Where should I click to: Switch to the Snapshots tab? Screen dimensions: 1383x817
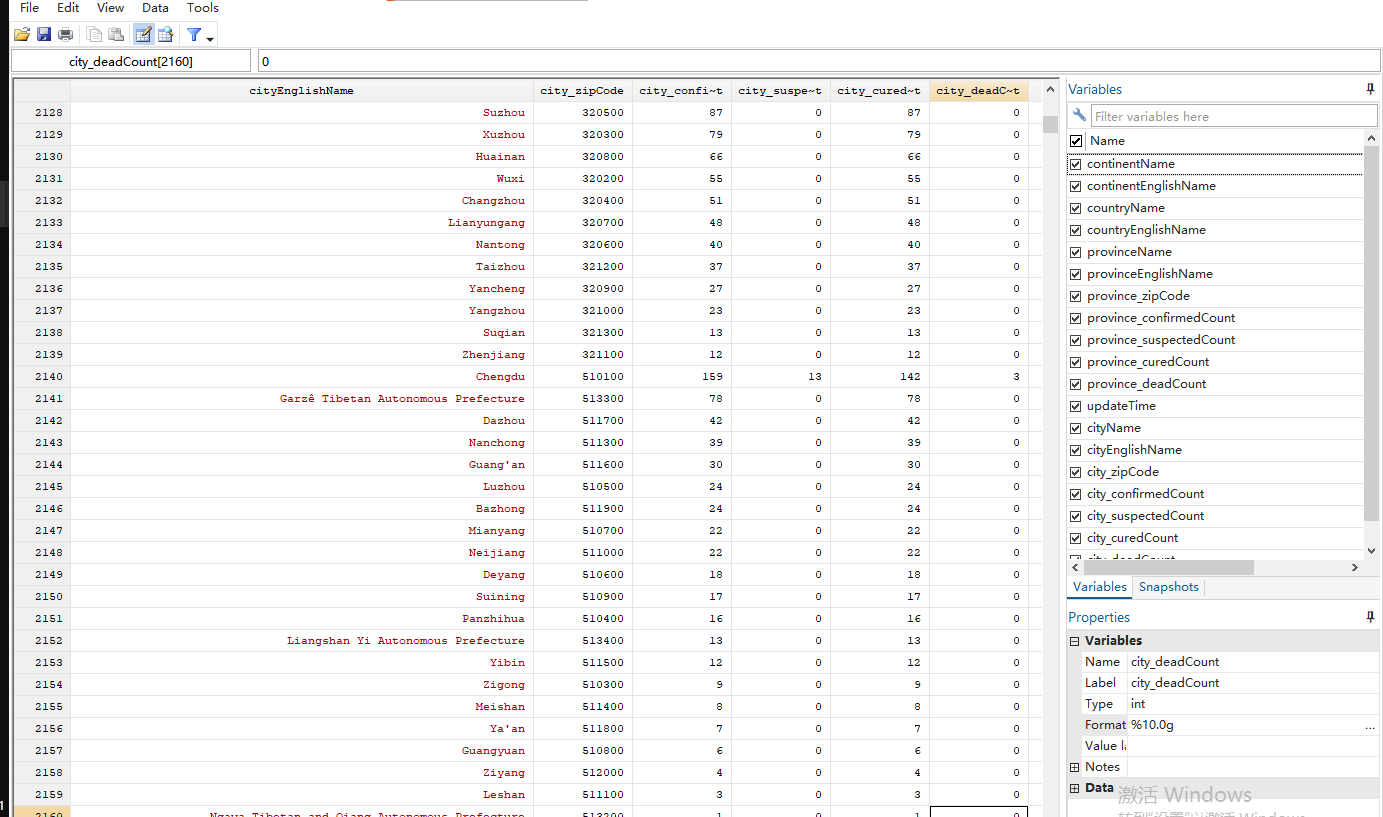pyautogui.click(x=1168, y=587)
